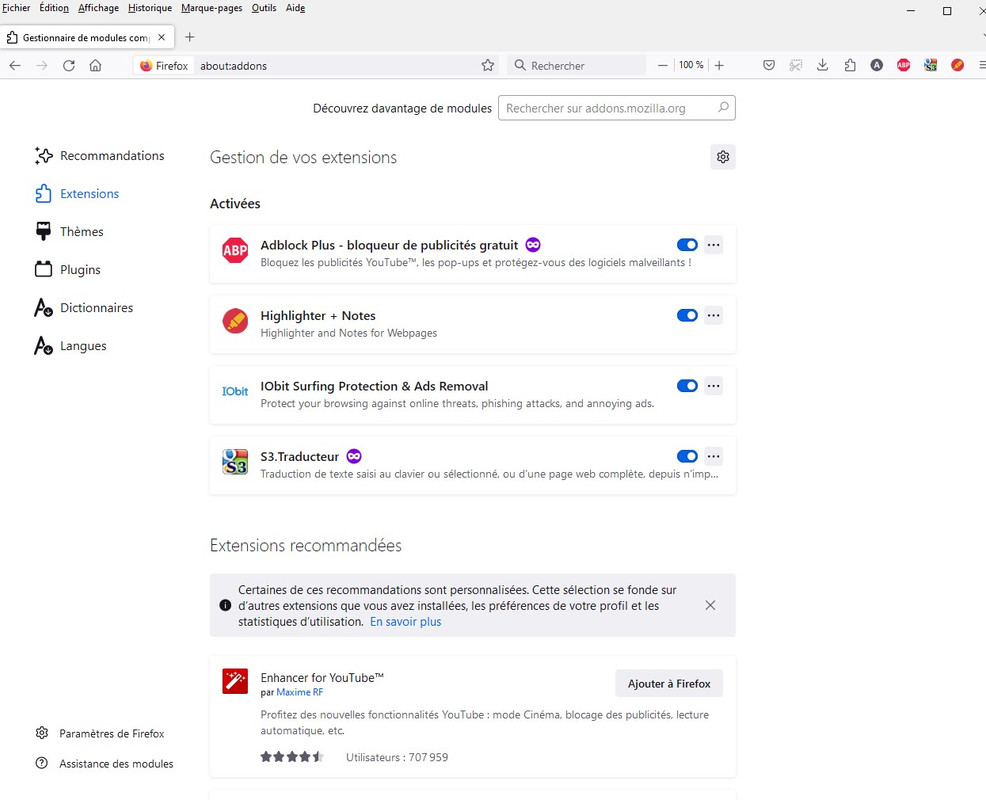The image size is (986, 800).
Task: Open the downloads panel
Action: pos(823,65)
